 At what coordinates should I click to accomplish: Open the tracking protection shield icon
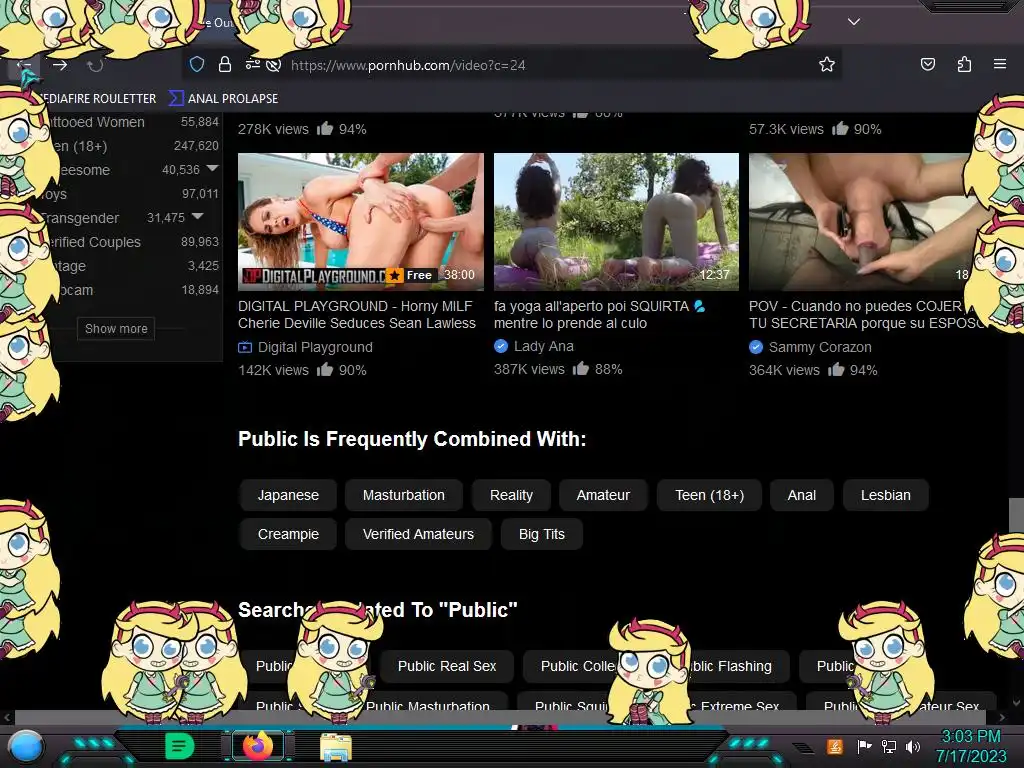[197, 64]
